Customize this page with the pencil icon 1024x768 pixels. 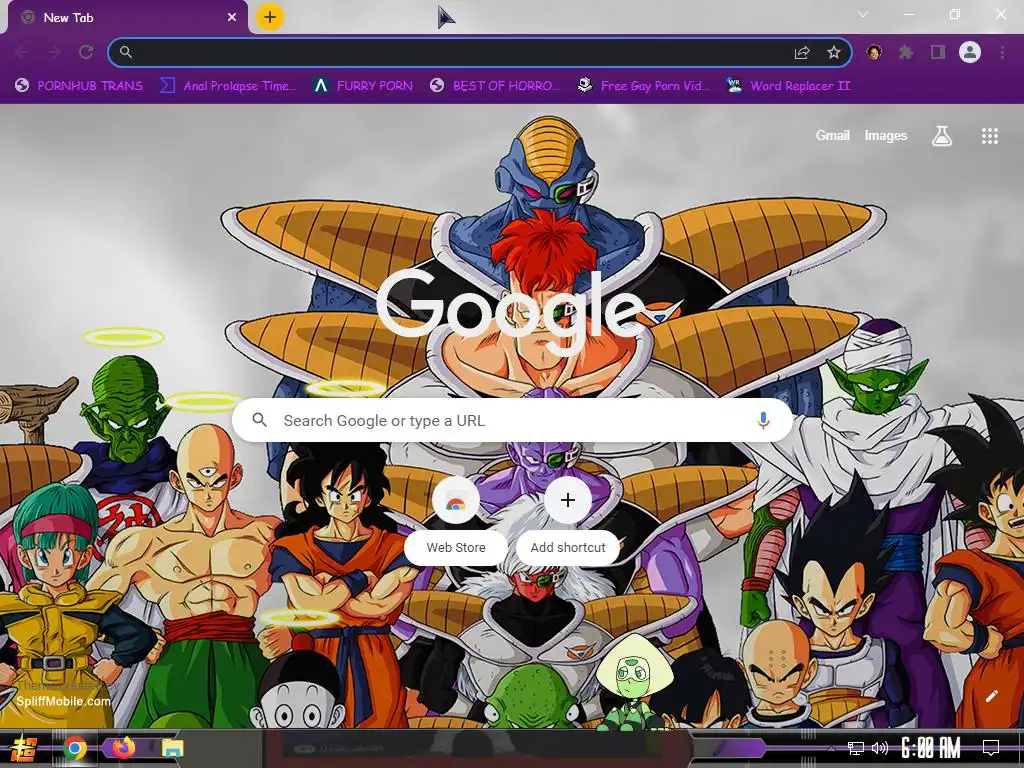991,696
